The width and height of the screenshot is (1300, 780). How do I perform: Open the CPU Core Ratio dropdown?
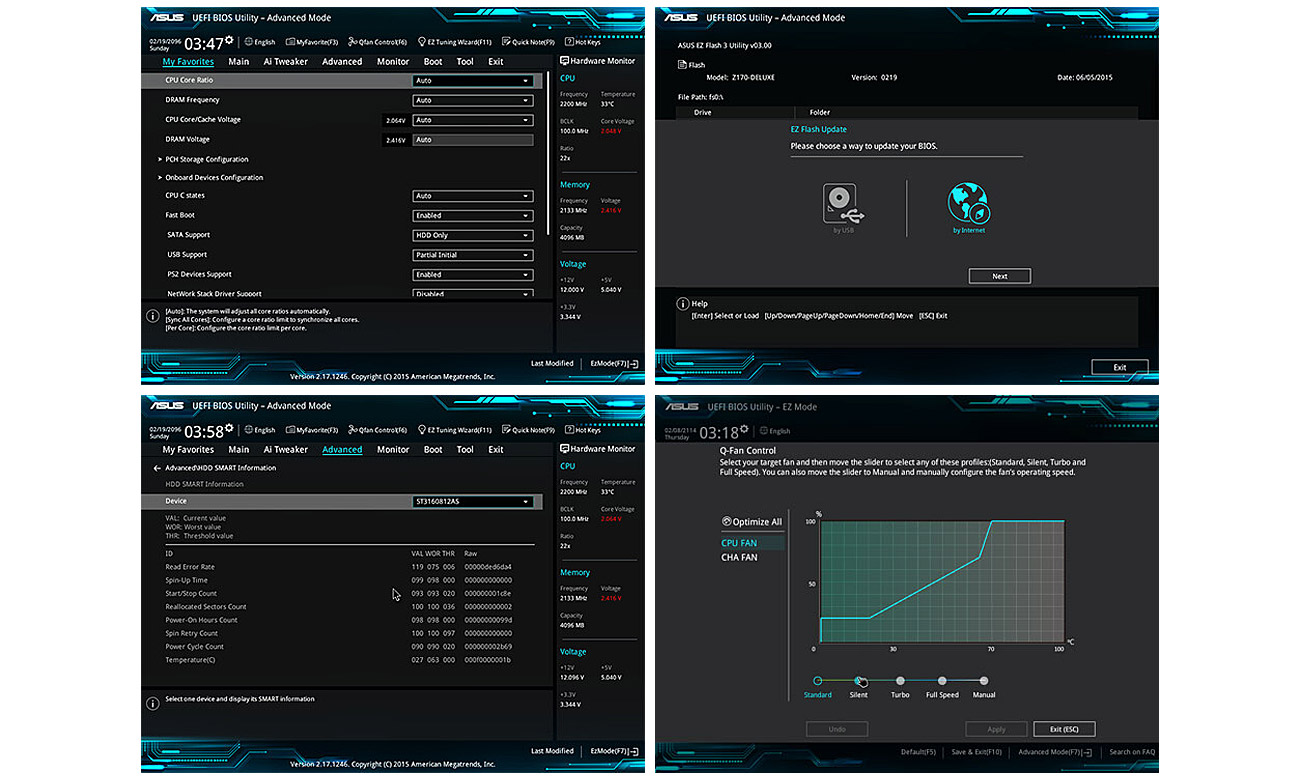473,81
